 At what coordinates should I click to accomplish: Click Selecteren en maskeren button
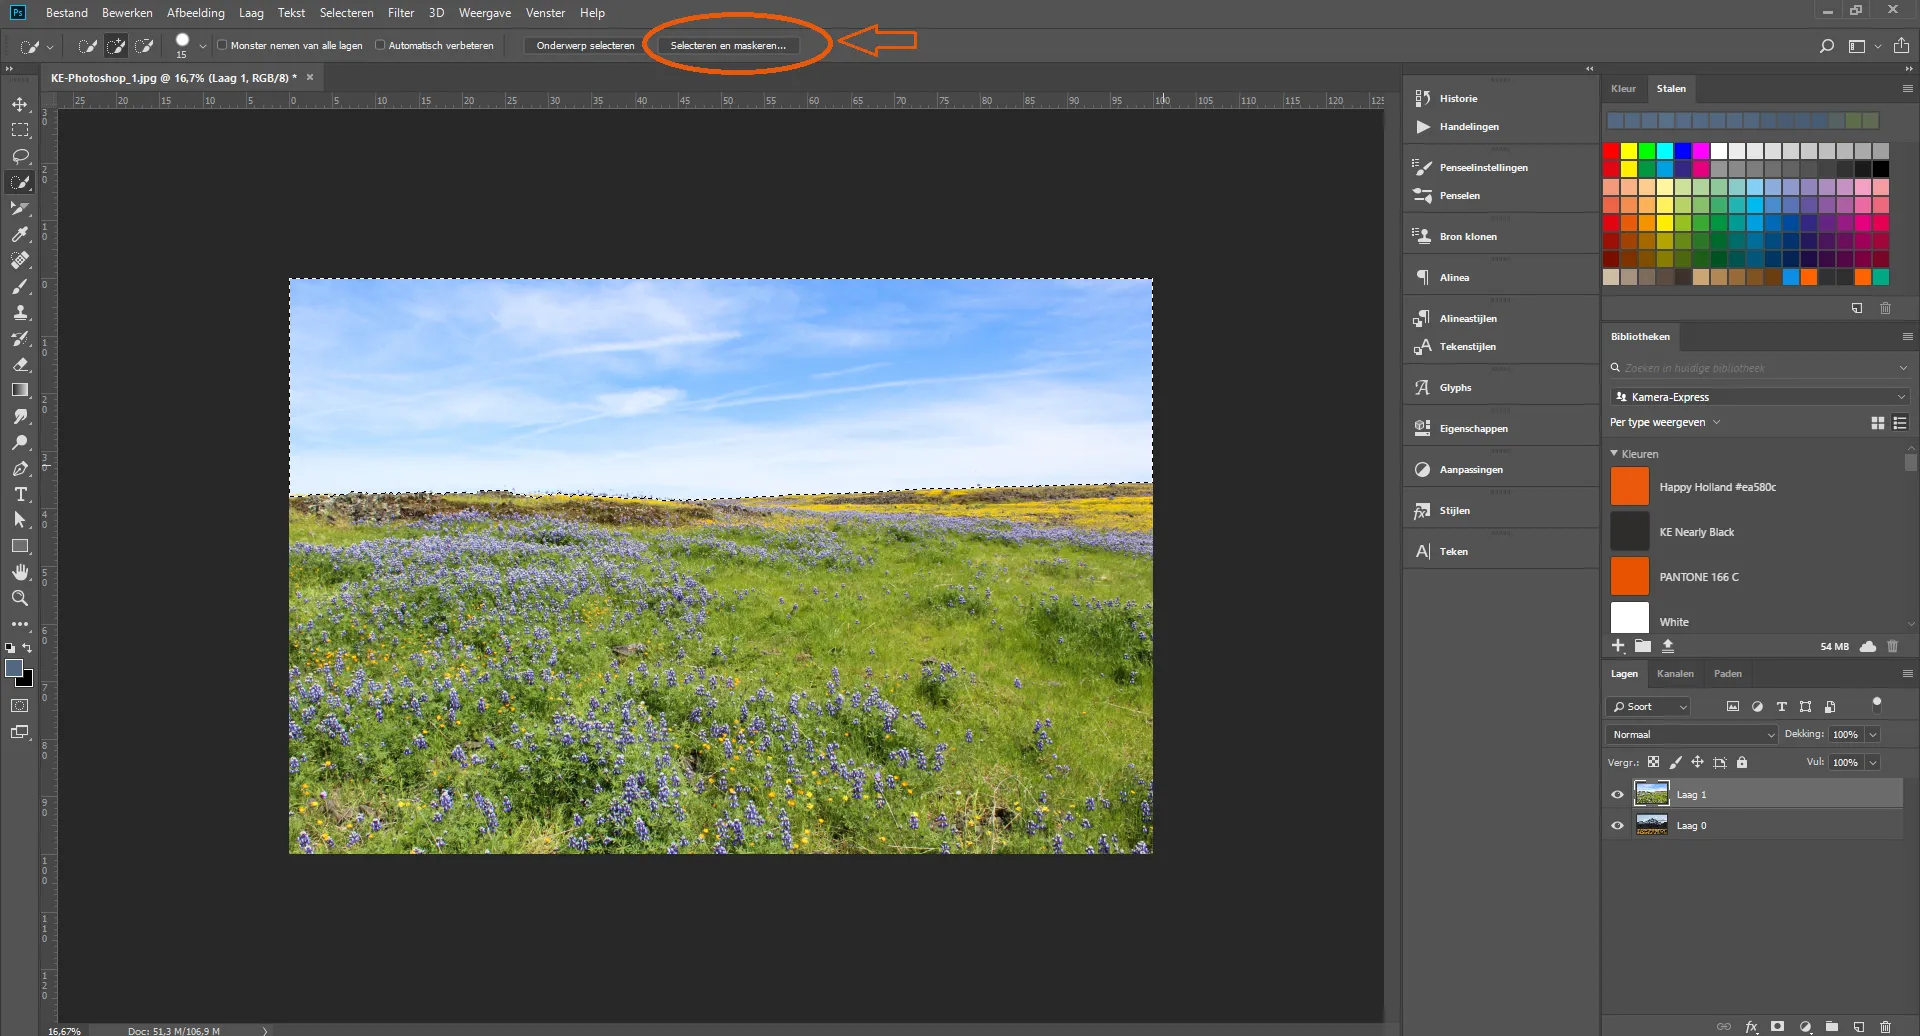click(x=728, y=46)
